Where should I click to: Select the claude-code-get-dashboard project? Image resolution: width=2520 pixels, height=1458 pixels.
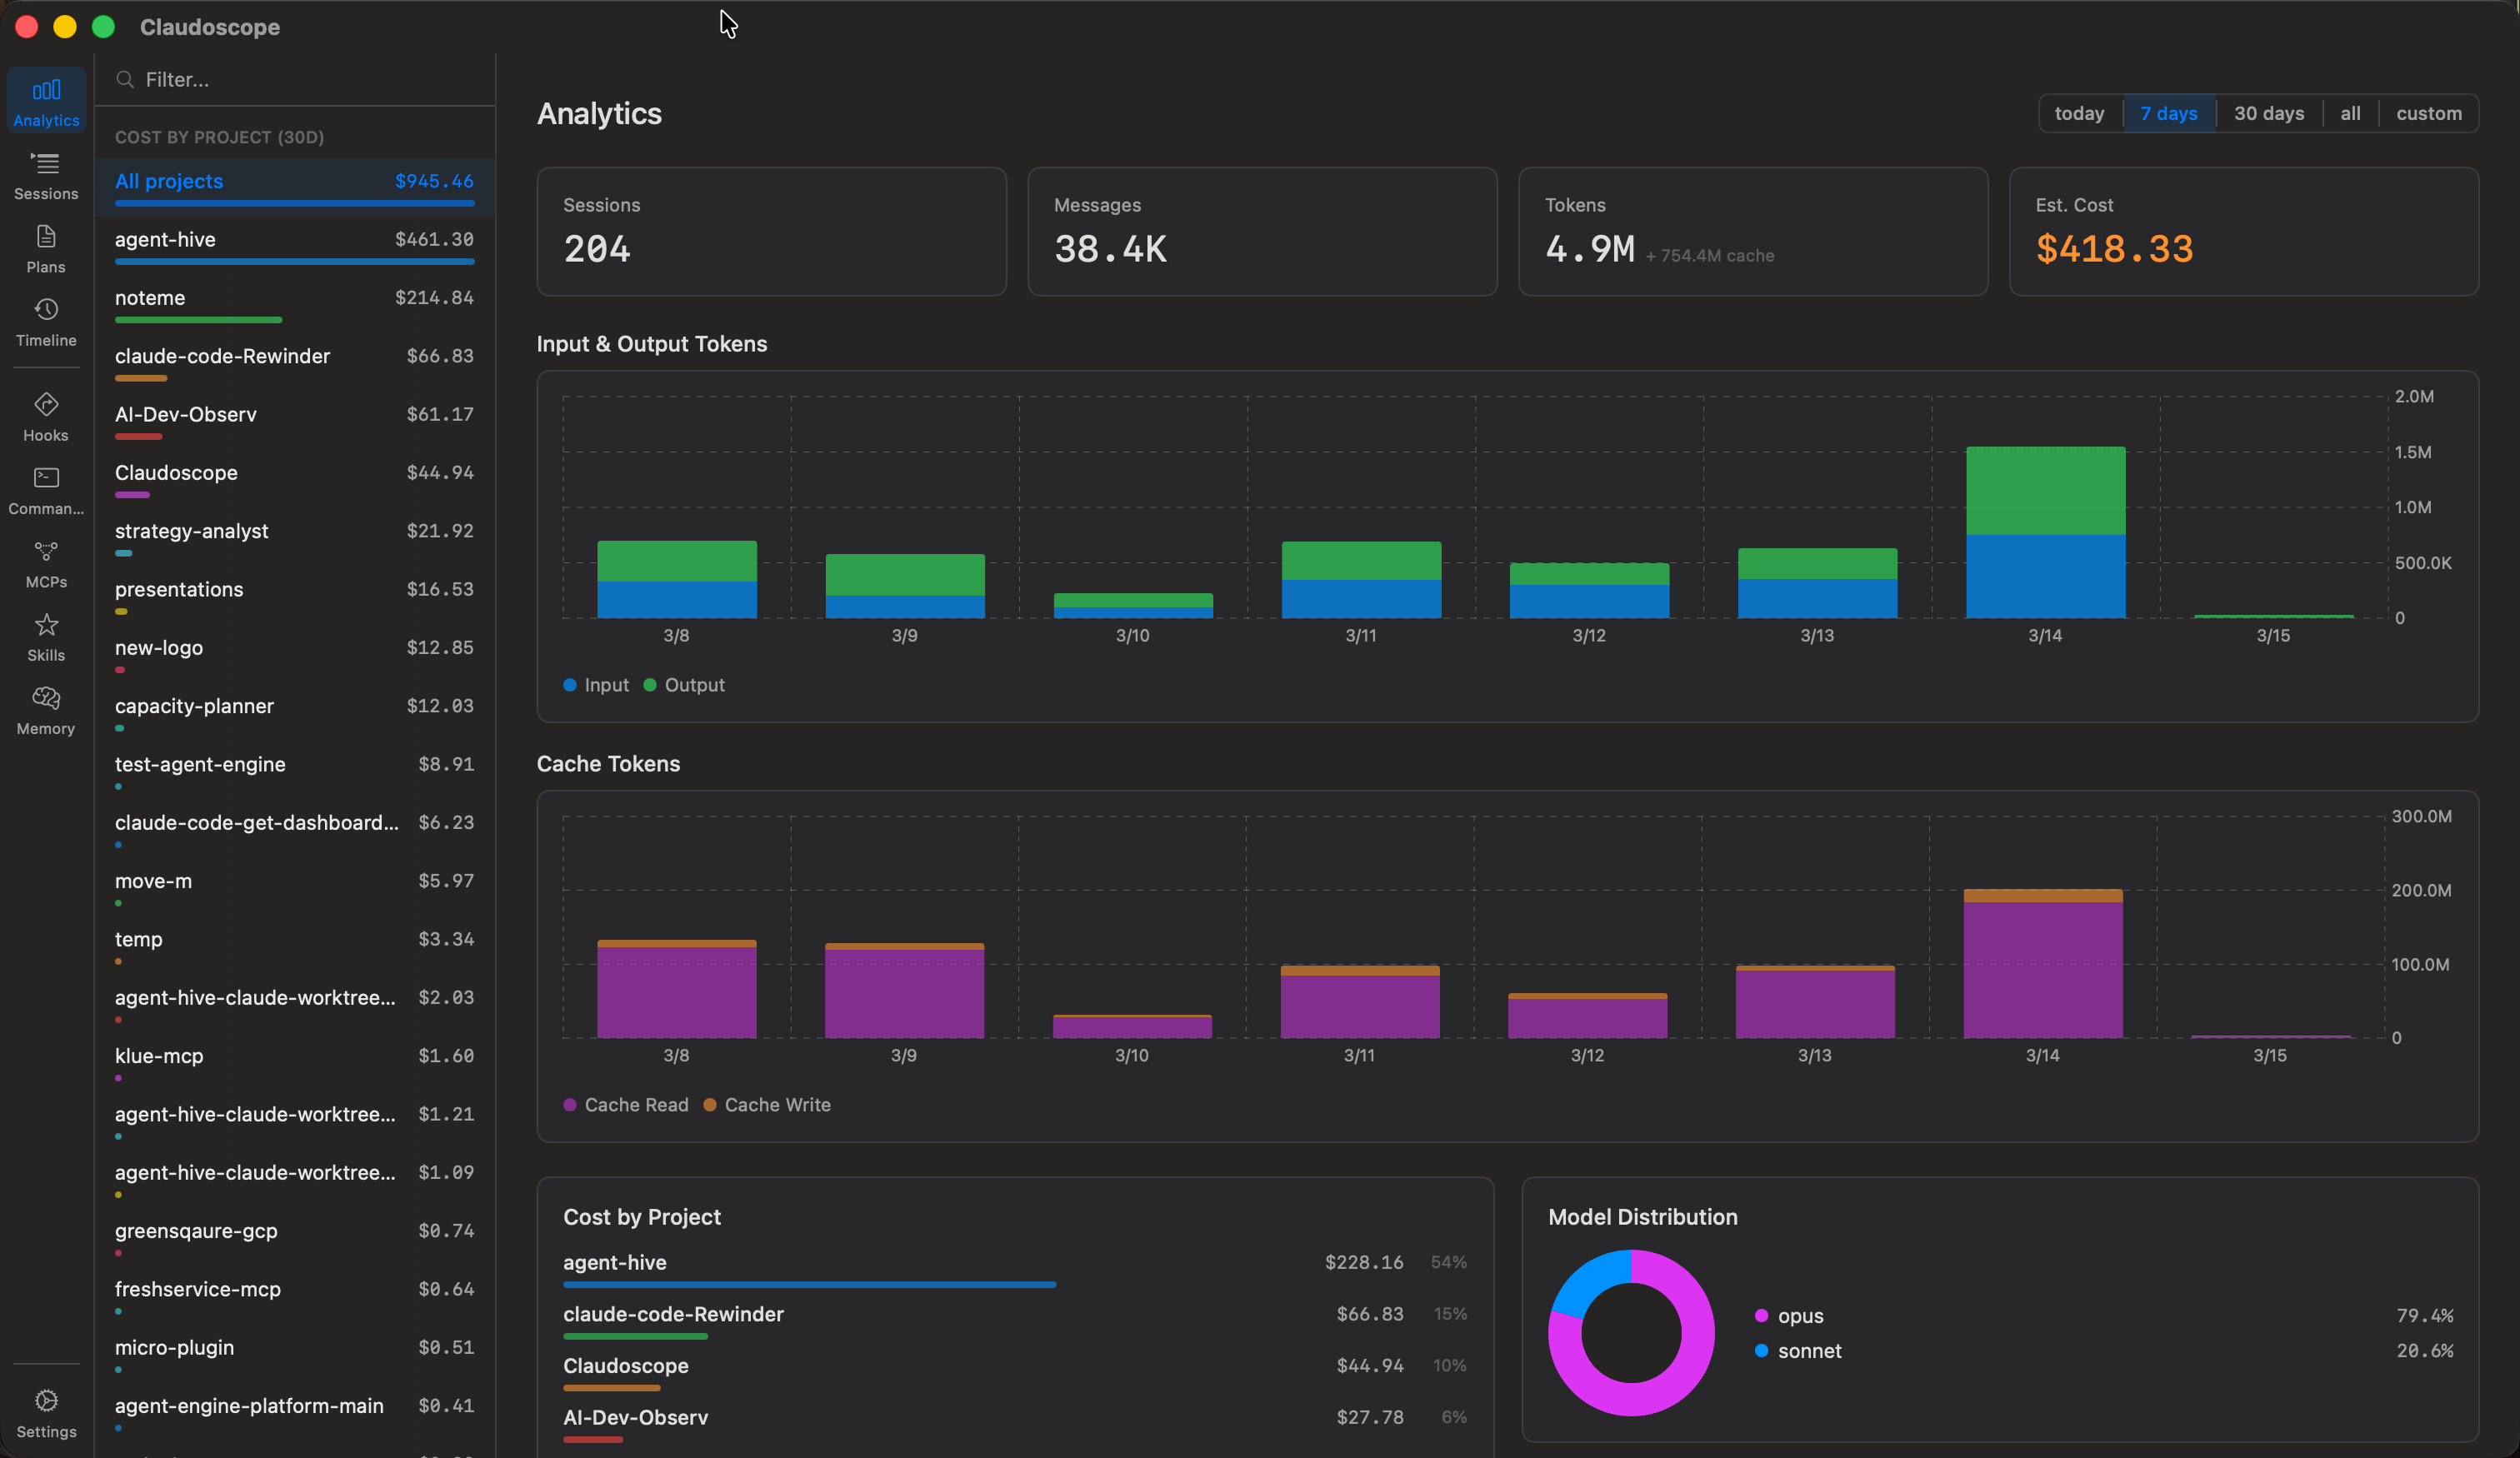coord(295,829)
